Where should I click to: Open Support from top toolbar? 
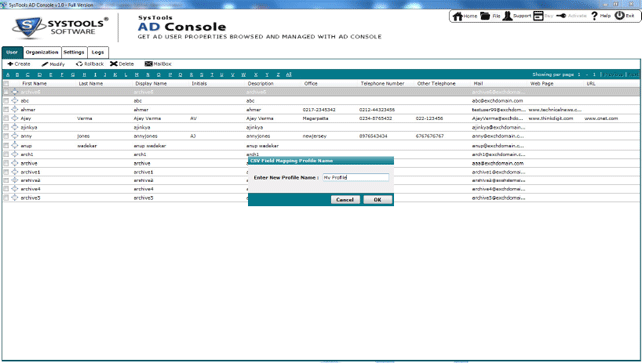point(517,16)
